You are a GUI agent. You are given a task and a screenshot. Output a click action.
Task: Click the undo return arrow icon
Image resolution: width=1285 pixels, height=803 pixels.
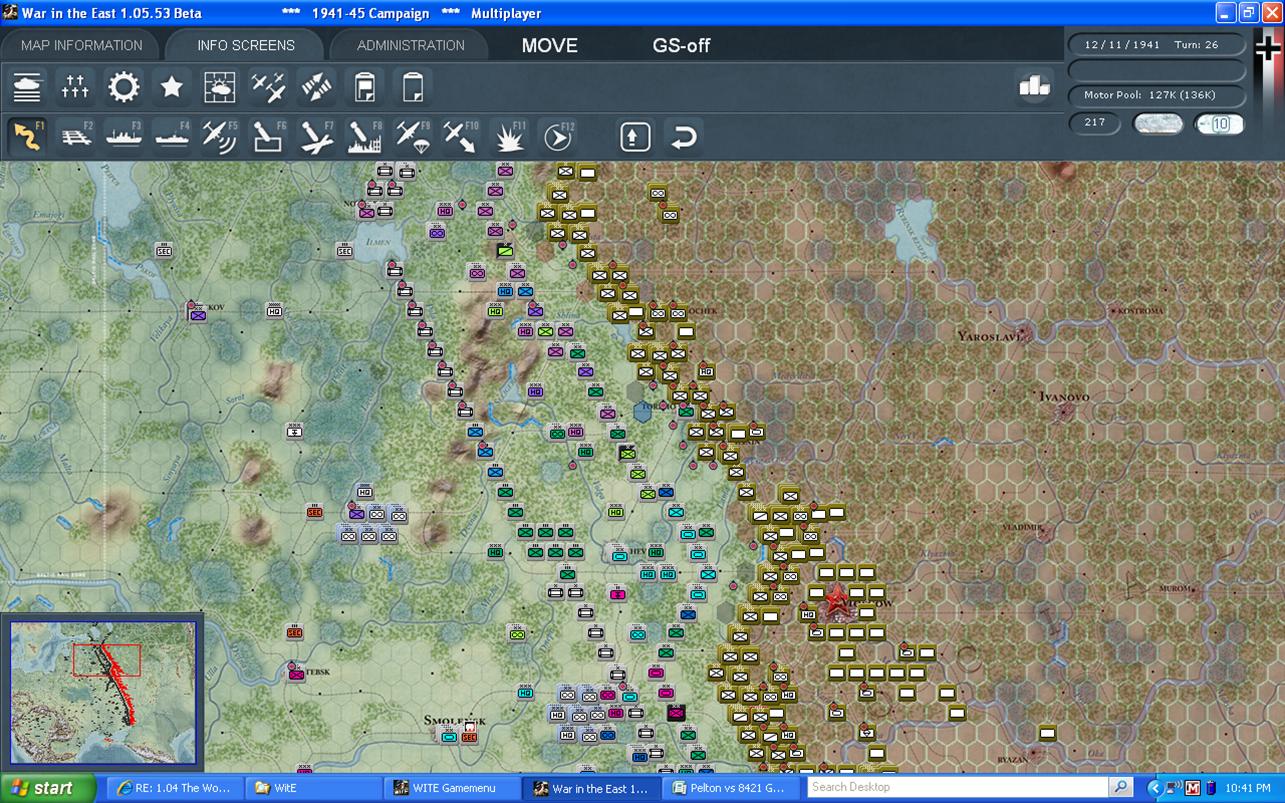[683, 136]
